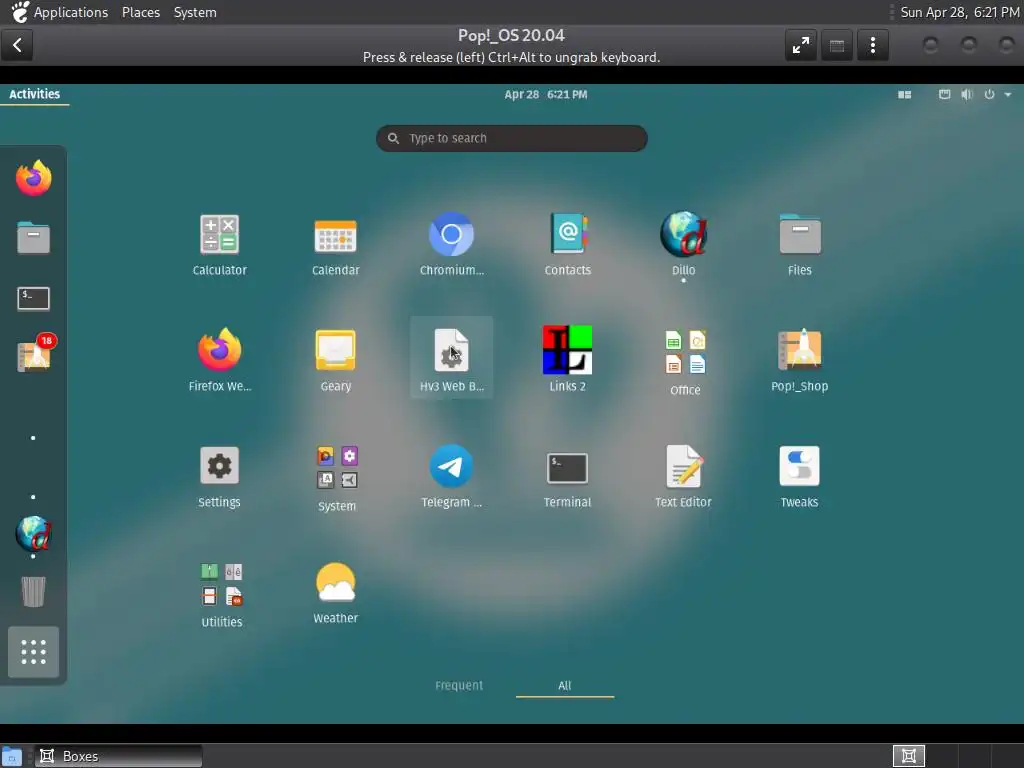Viewport: 1024px width, 768px height.
Task: Open the host System menu
Action: pyautogui.click(x=195, y=12)
